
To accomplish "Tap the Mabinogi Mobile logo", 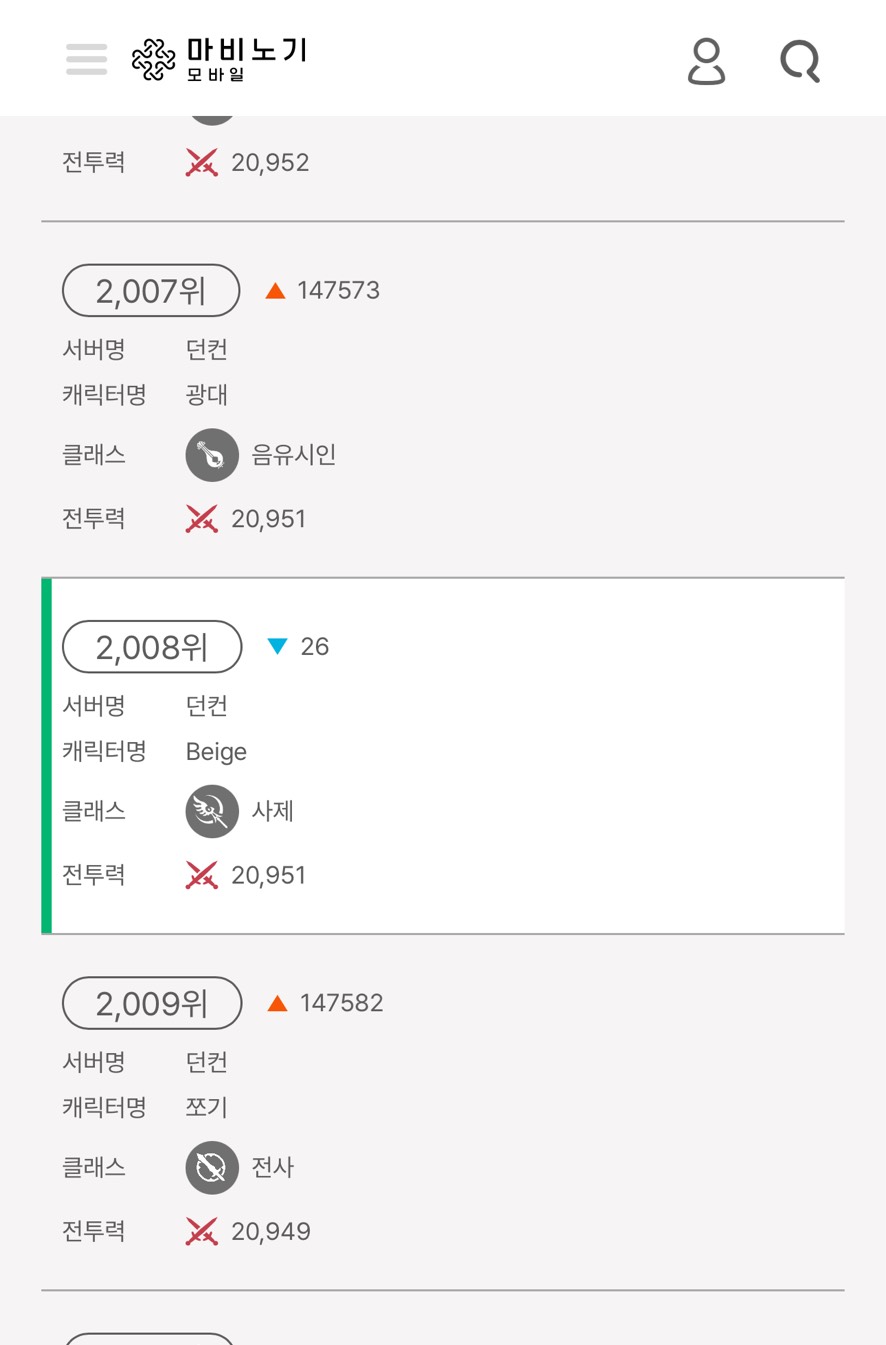I will (x=219, y=59).
